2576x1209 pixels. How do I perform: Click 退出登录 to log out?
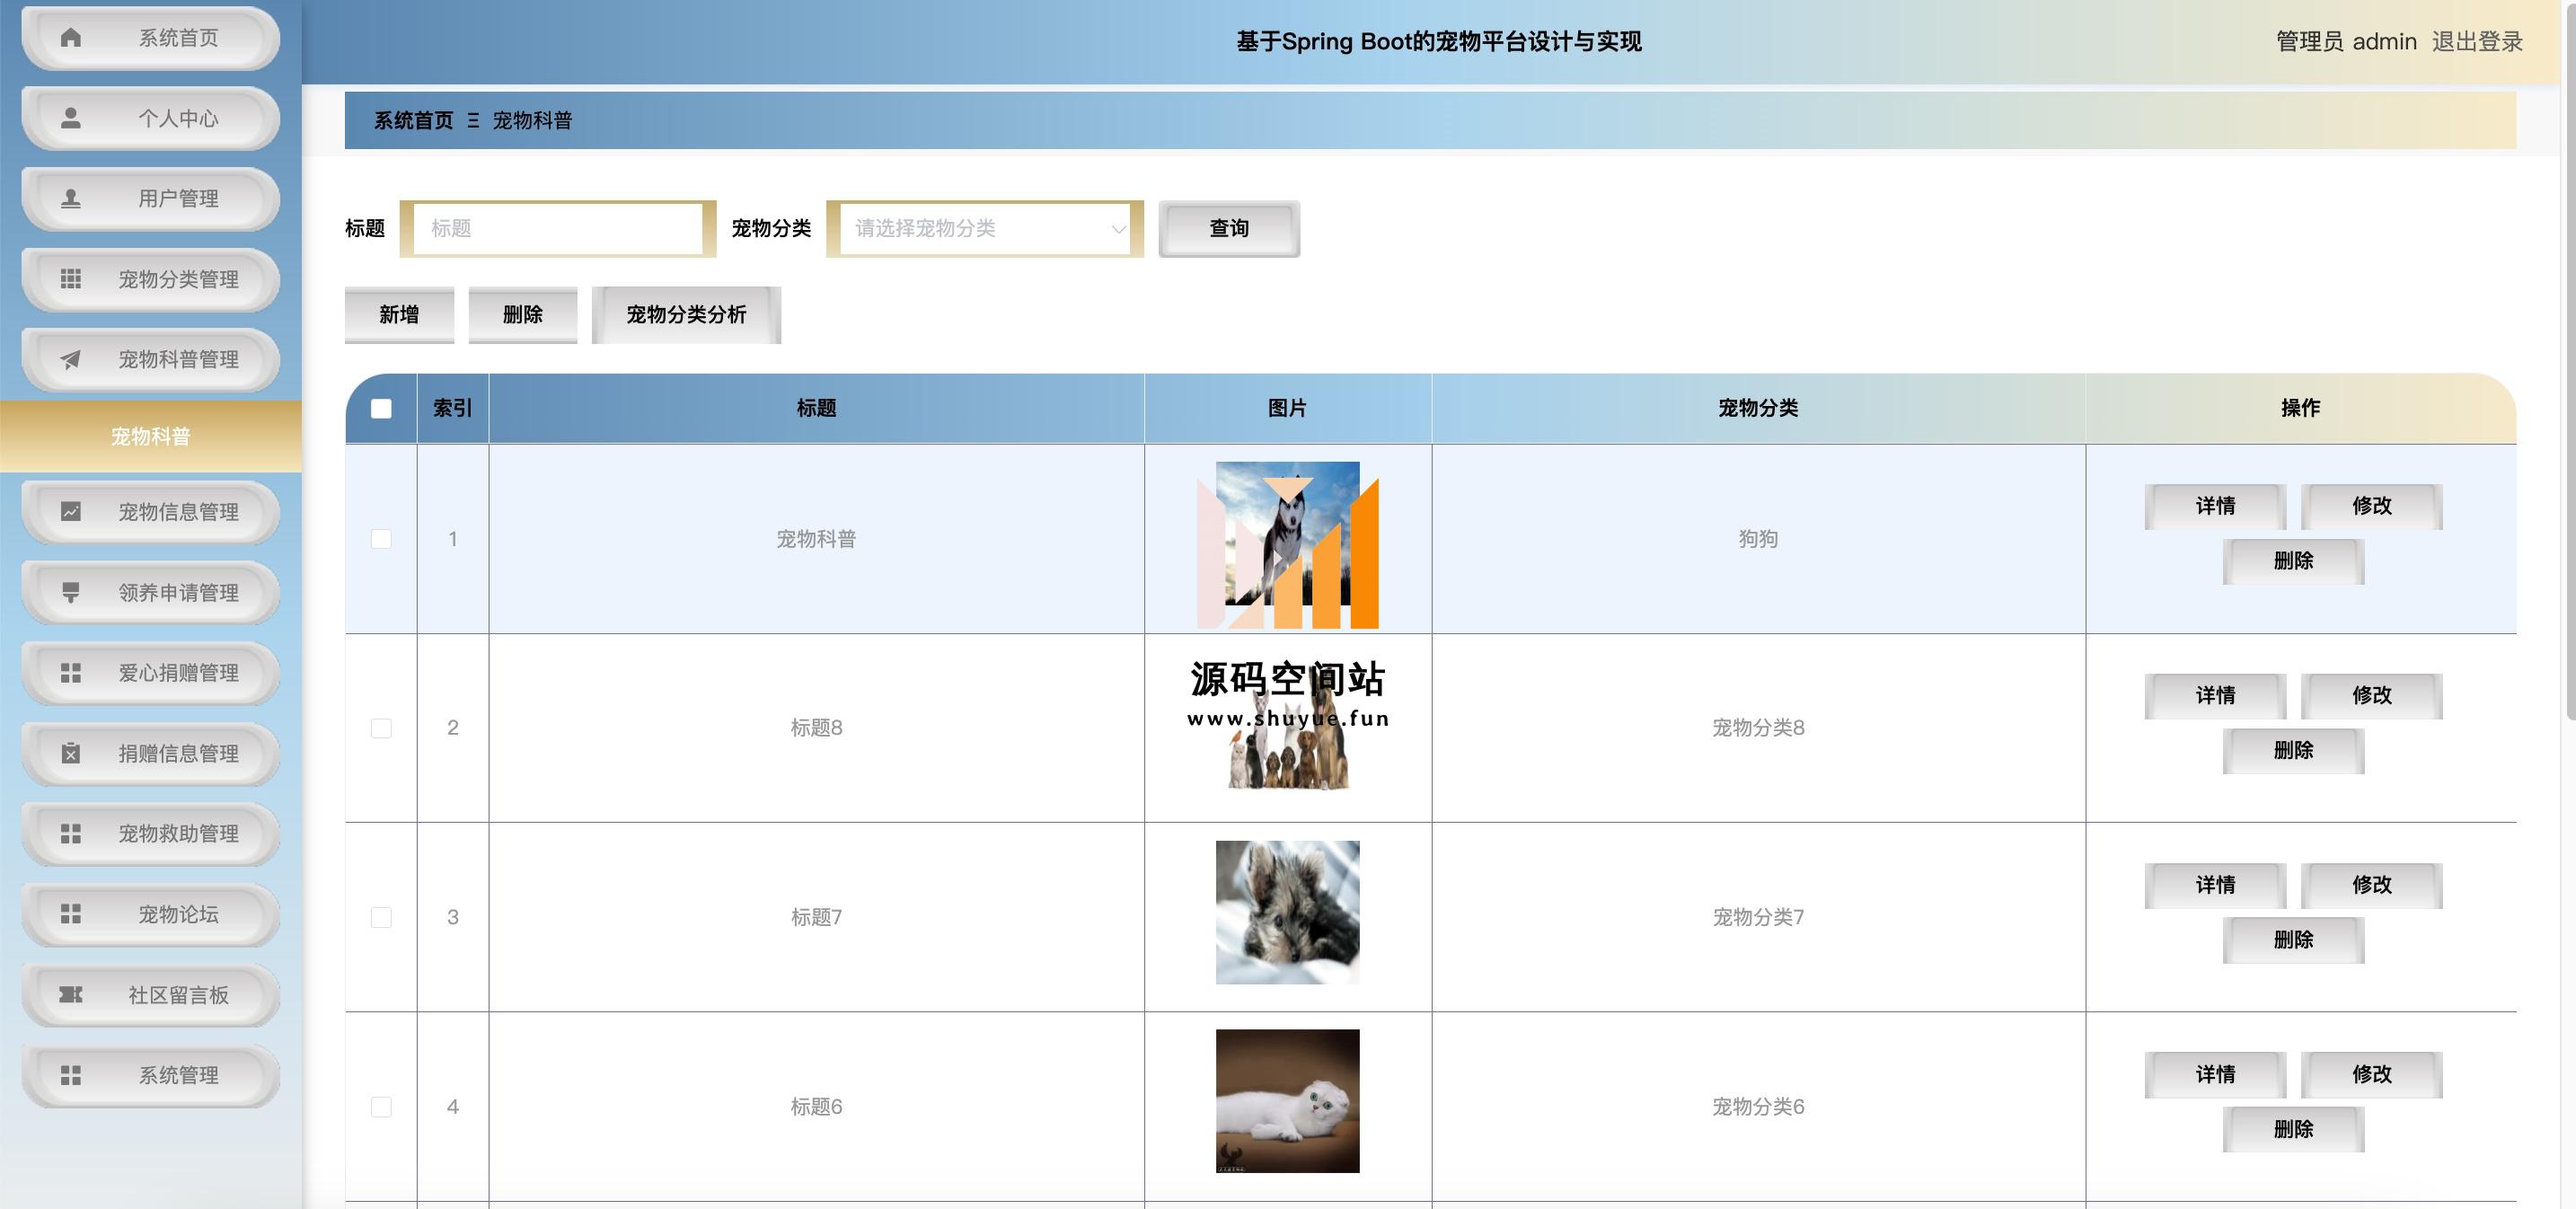[2477, 42]
